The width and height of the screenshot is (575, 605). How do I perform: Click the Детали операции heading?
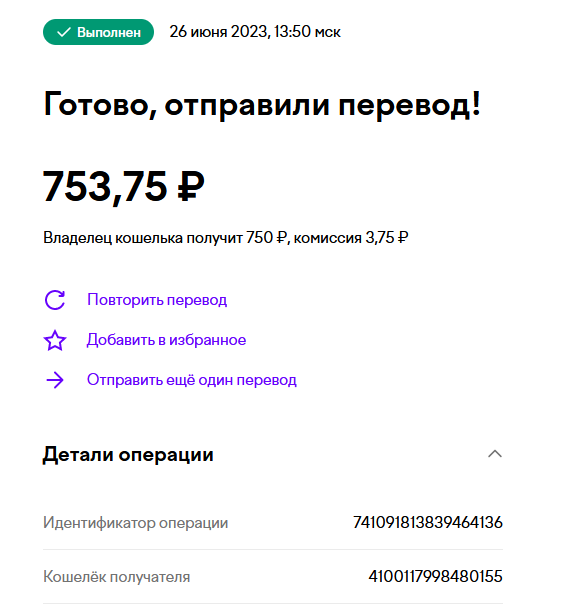tap(128, 455)
